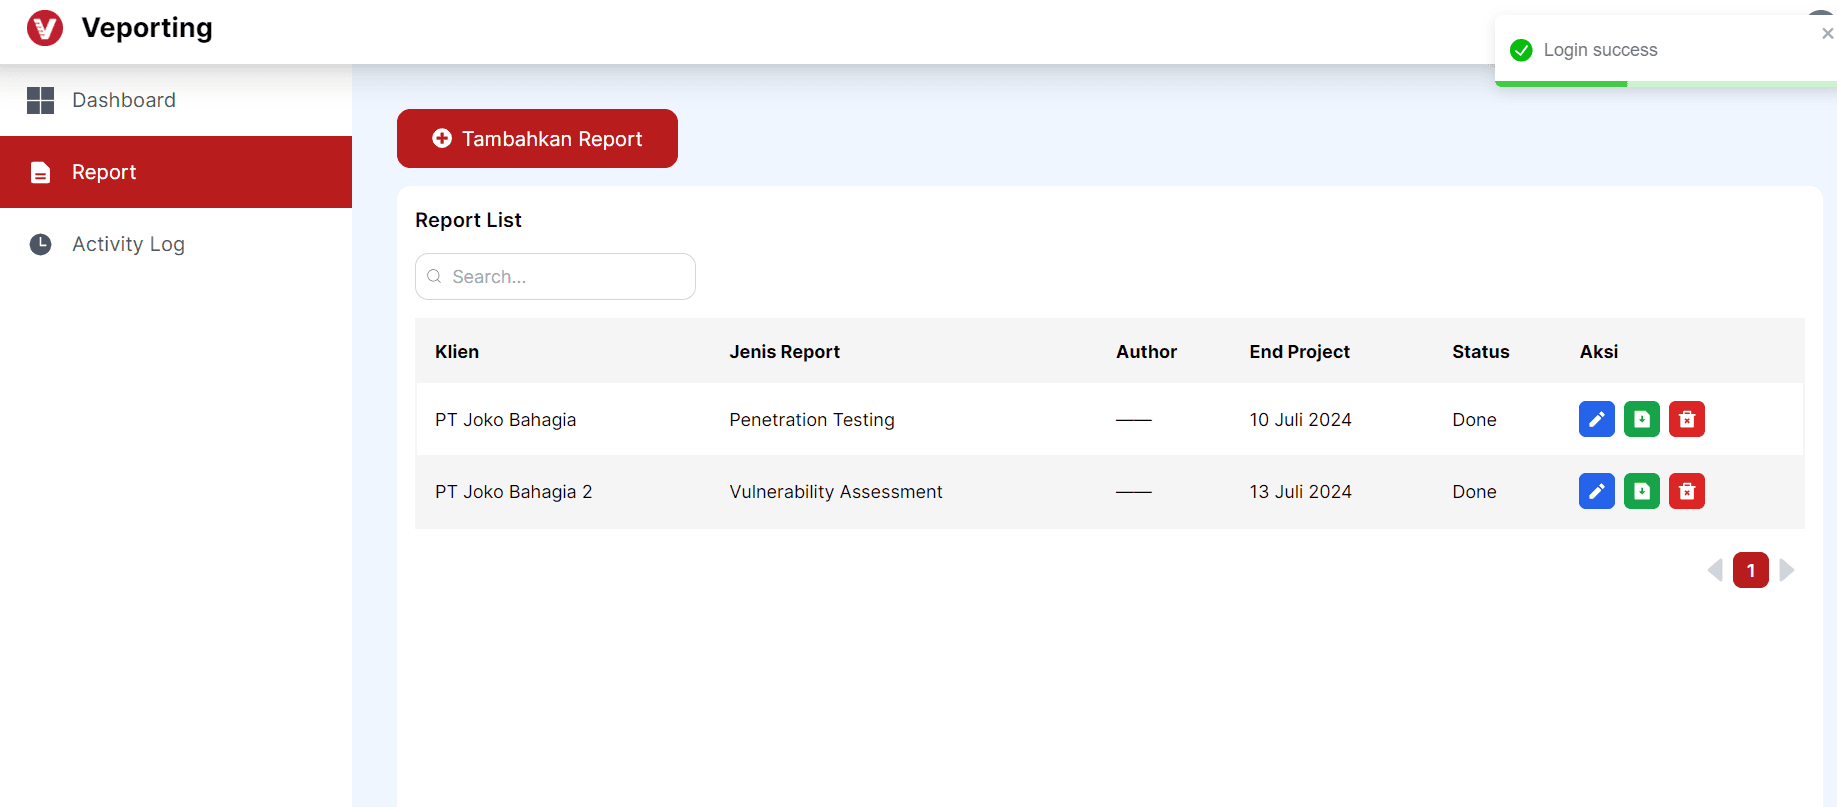1837x807 pixels.
Task: Click the notification progress bar
Action: [x=1666, y=84]
